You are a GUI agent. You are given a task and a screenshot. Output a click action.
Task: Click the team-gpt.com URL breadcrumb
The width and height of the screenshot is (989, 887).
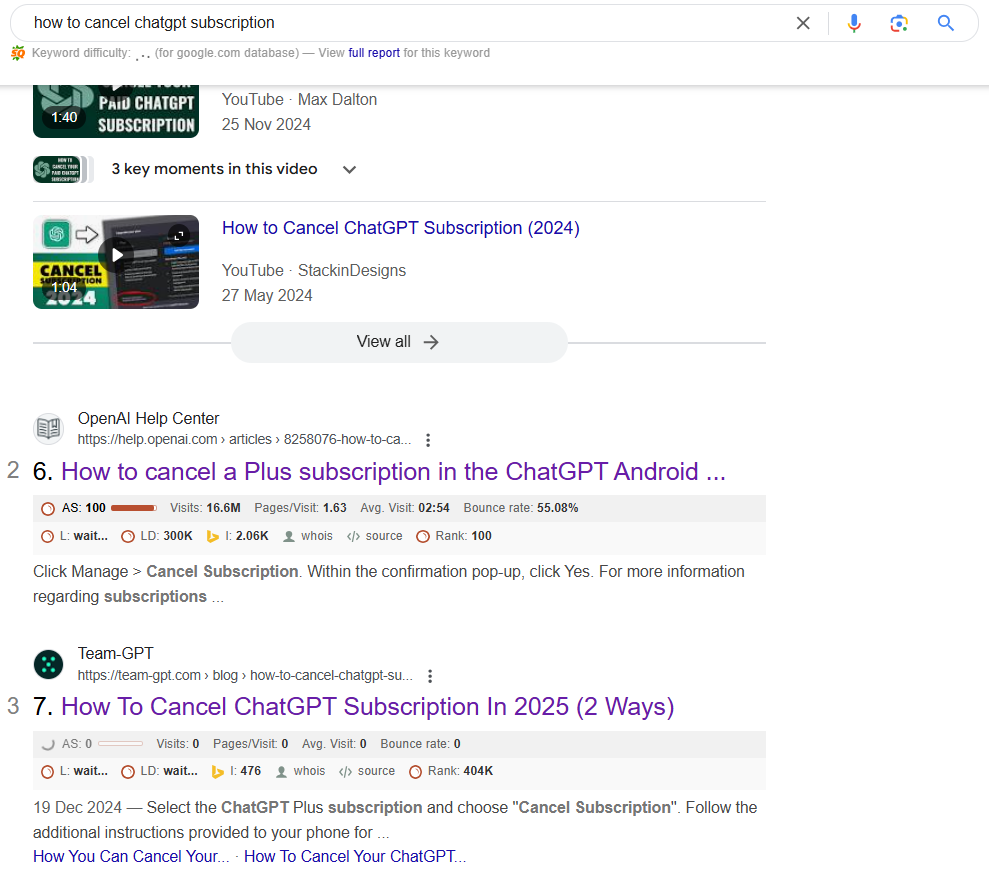point(245,676)
